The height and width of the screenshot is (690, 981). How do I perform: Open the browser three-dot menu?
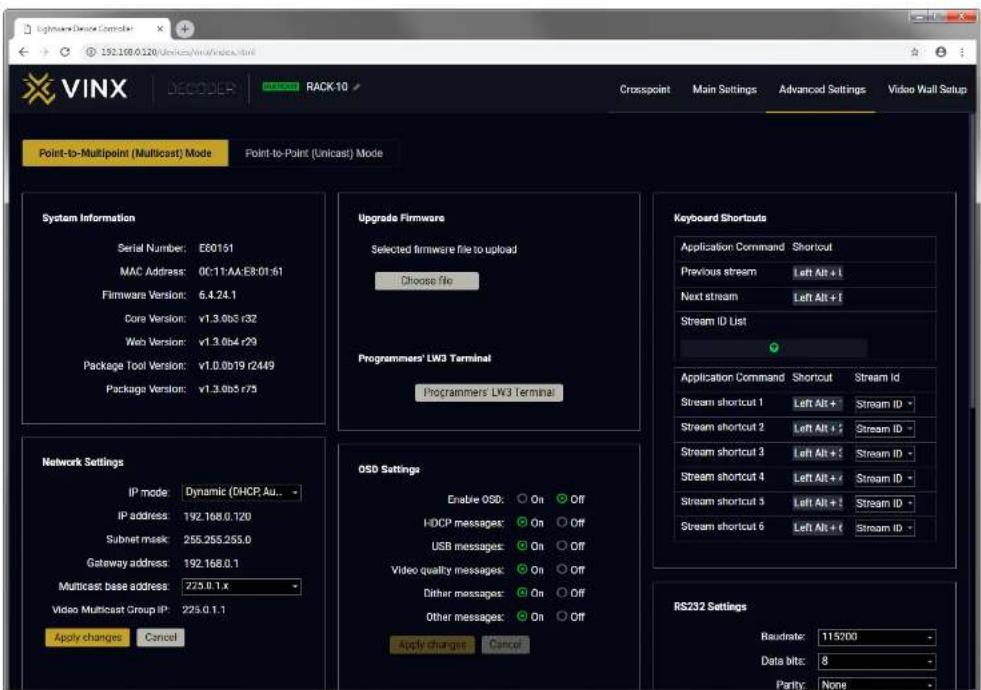(x=962, y=52)
